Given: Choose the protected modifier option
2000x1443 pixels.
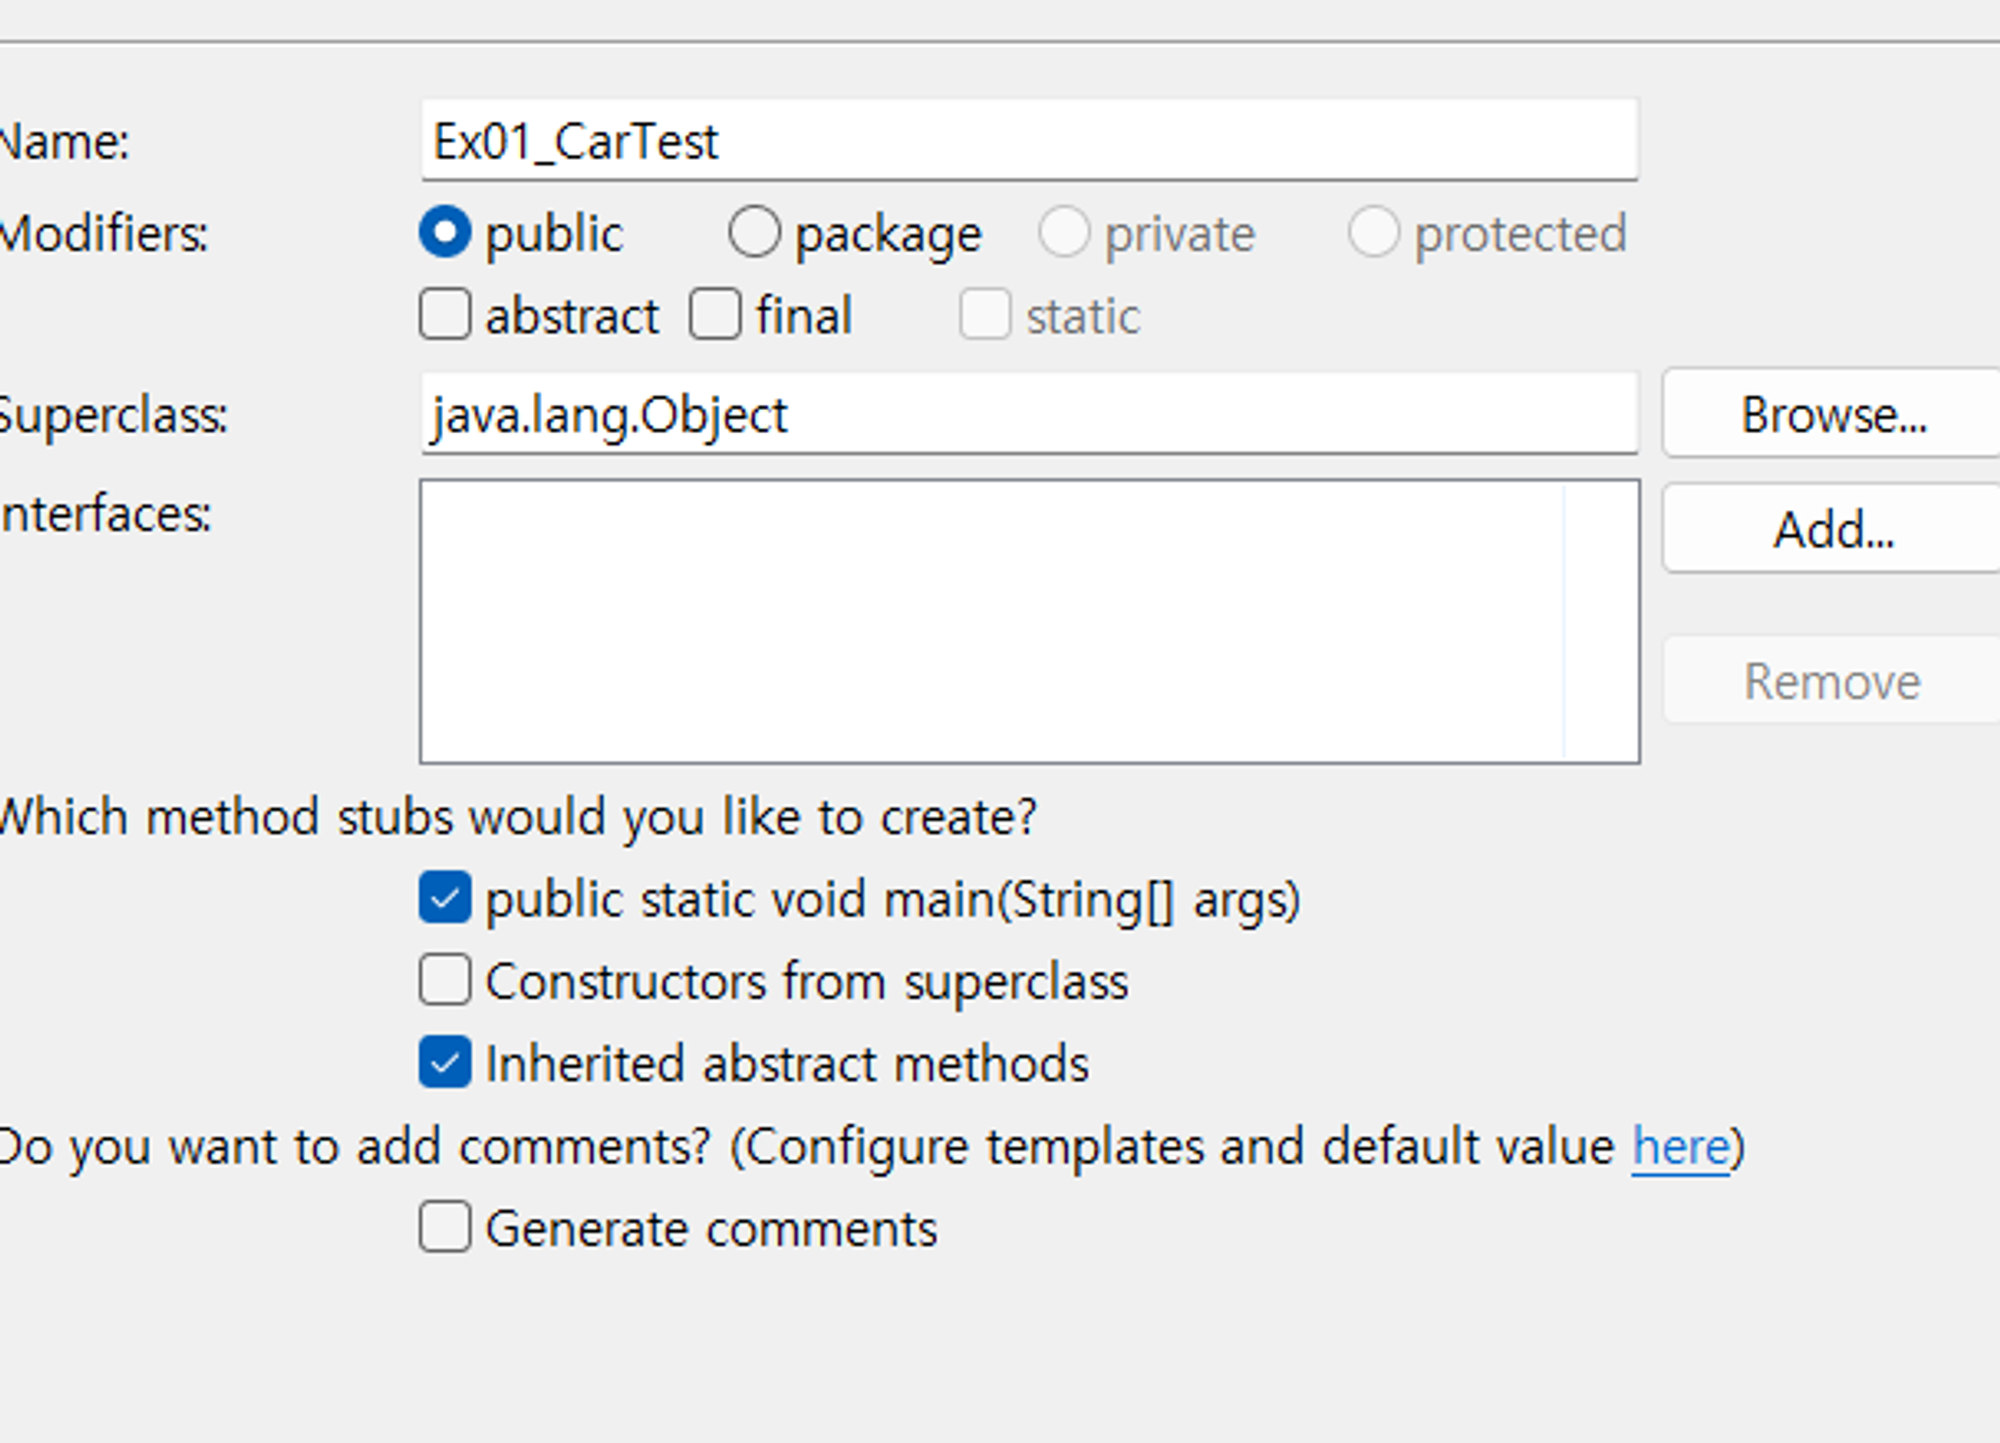Looking at the screenshot, I should (1373, 232).
